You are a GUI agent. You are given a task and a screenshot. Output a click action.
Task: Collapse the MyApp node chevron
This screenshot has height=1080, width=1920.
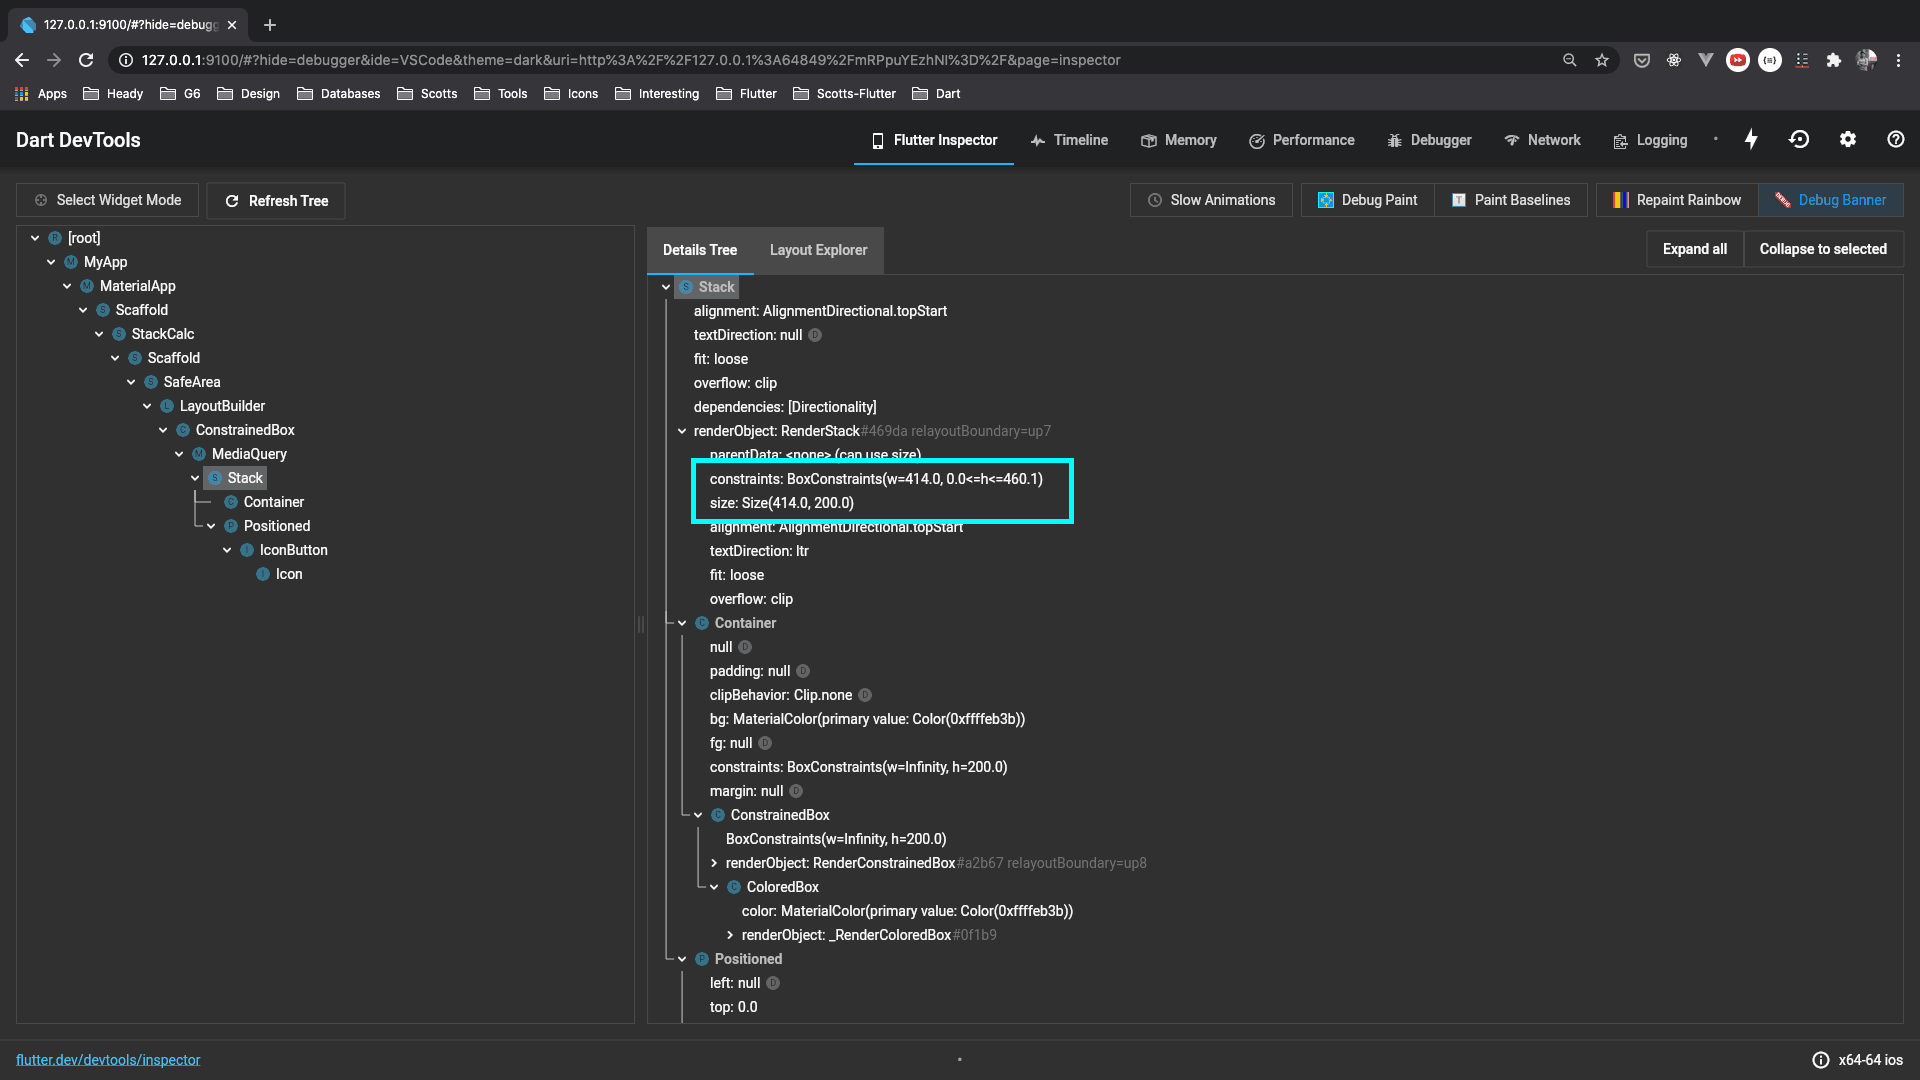tap(51, 262)
